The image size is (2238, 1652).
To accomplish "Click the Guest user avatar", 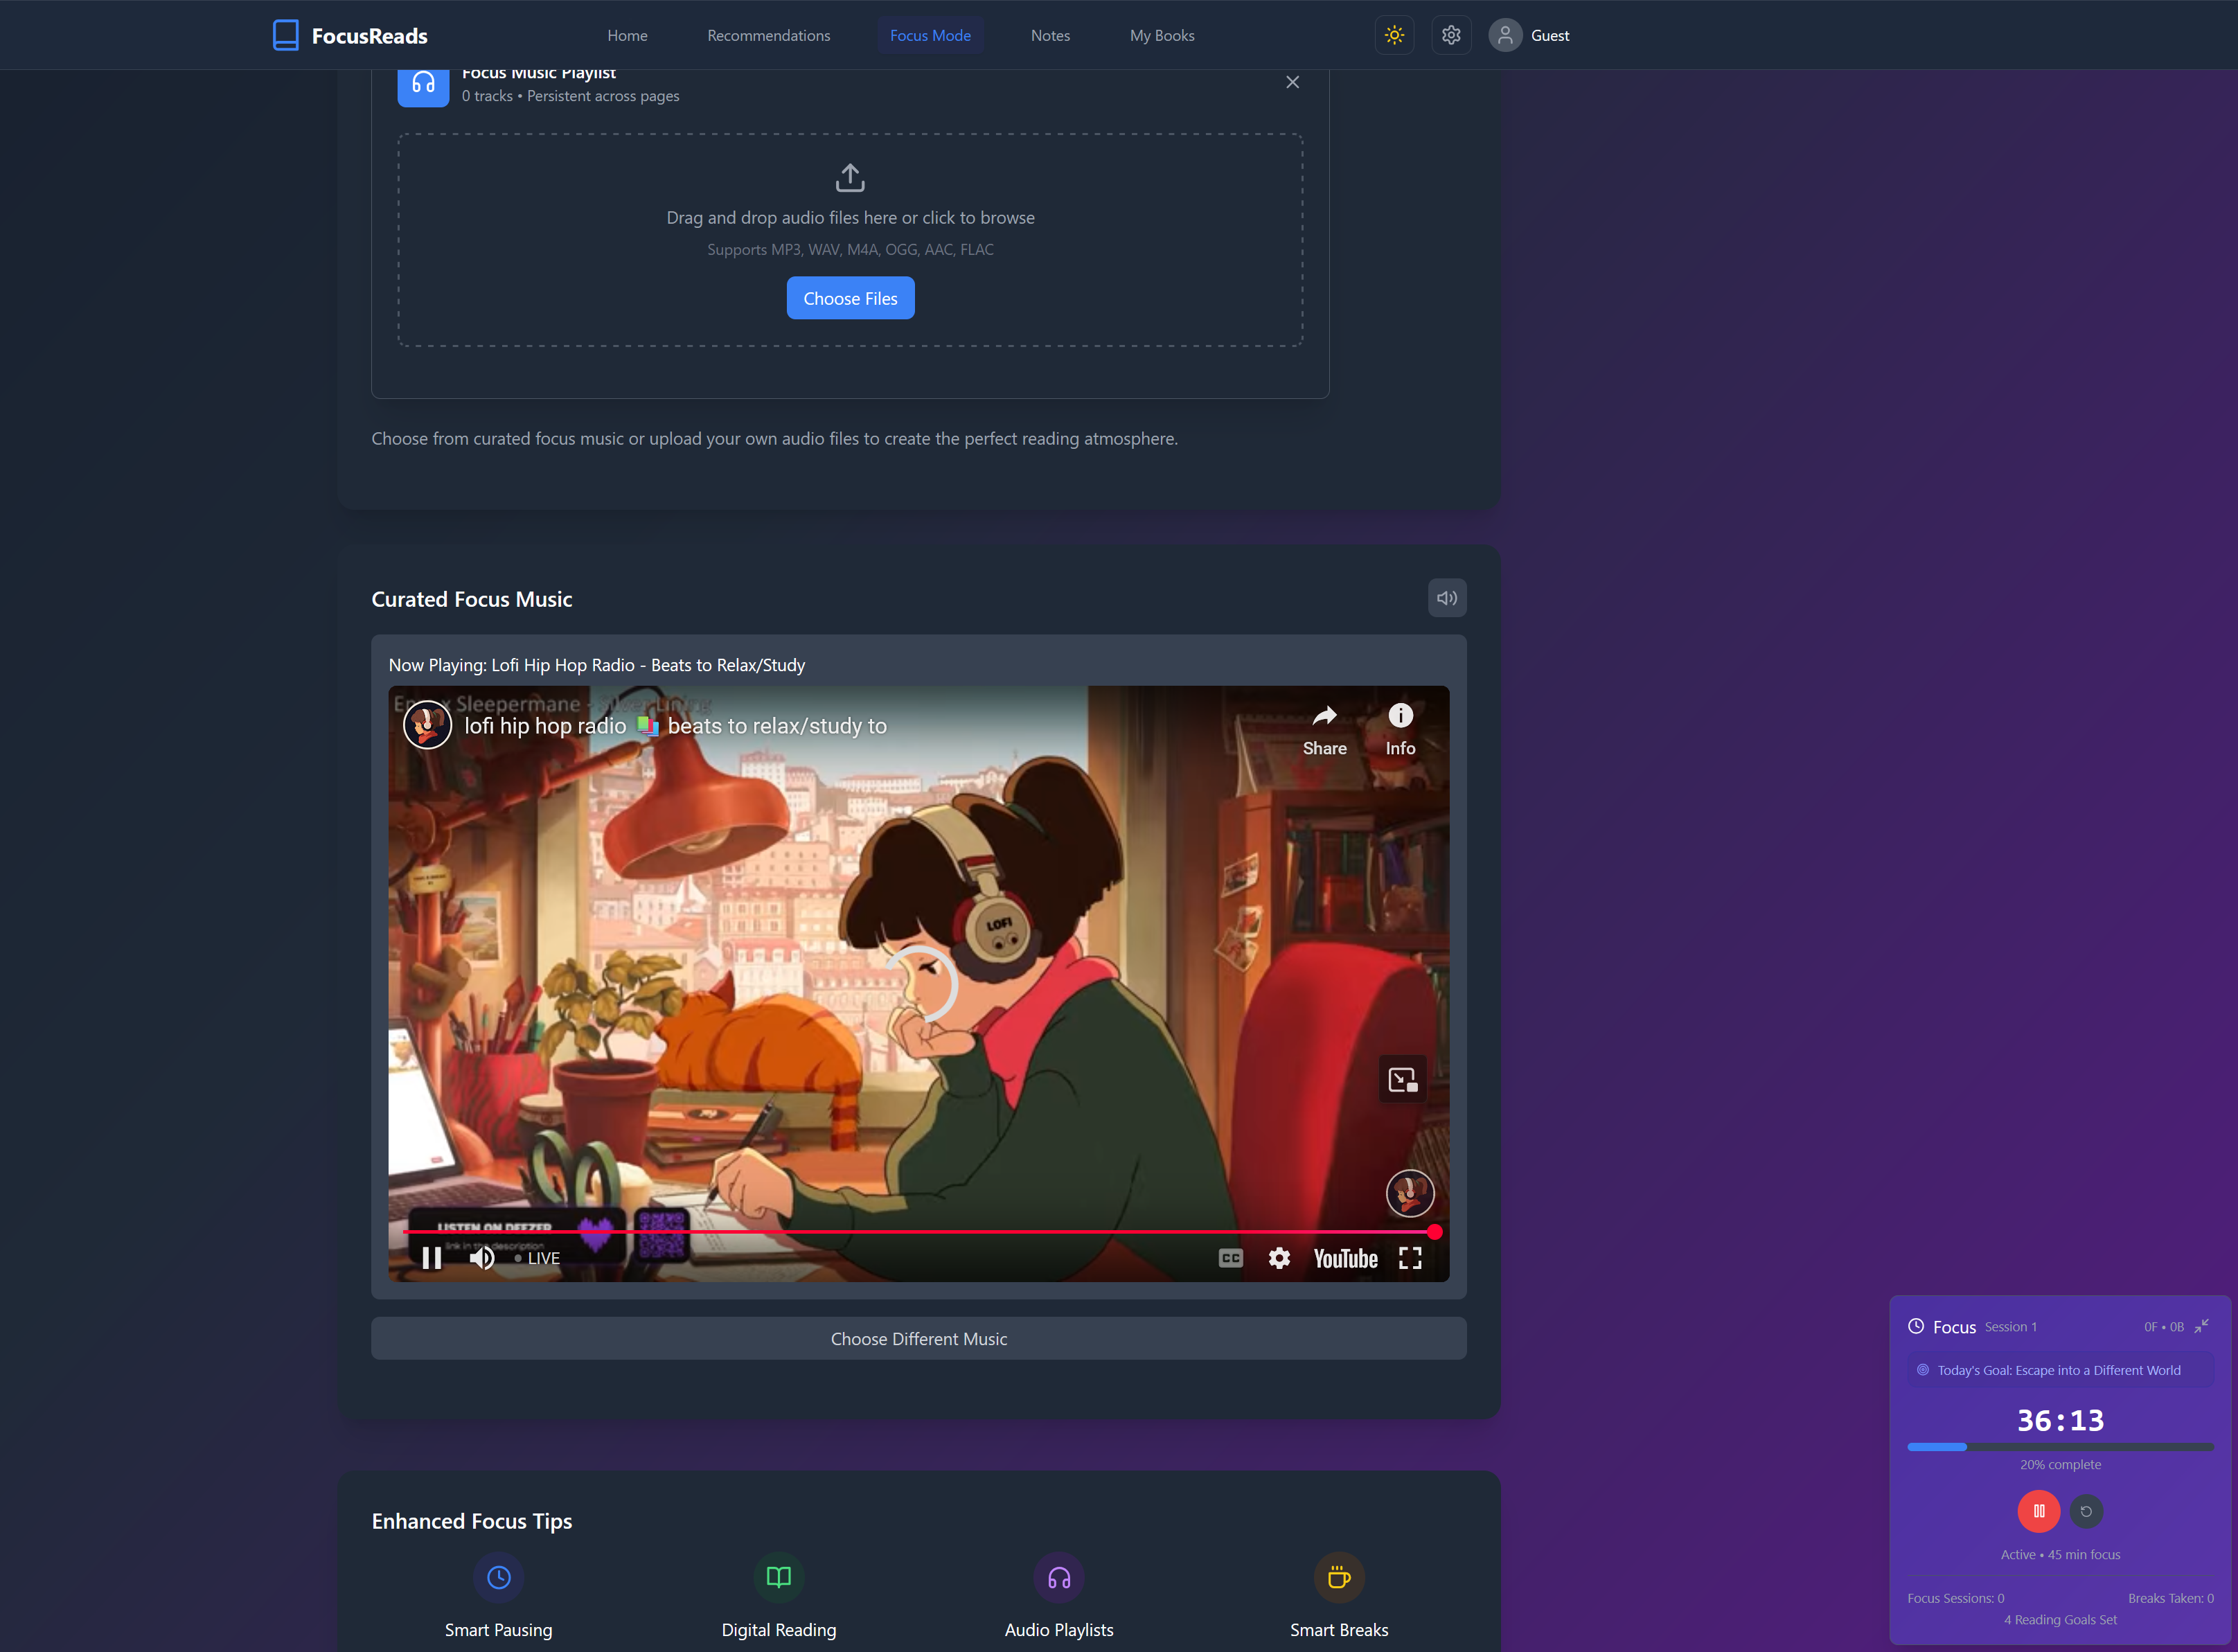I will (x=1505, y=35).
